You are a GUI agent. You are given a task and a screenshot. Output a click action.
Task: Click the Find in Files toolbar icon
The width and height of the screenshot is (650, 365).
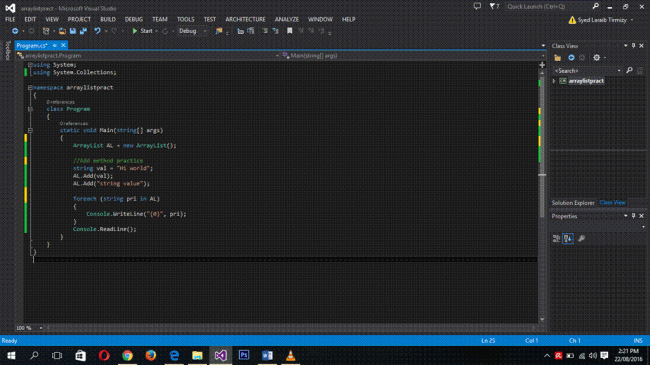[218, 31]
